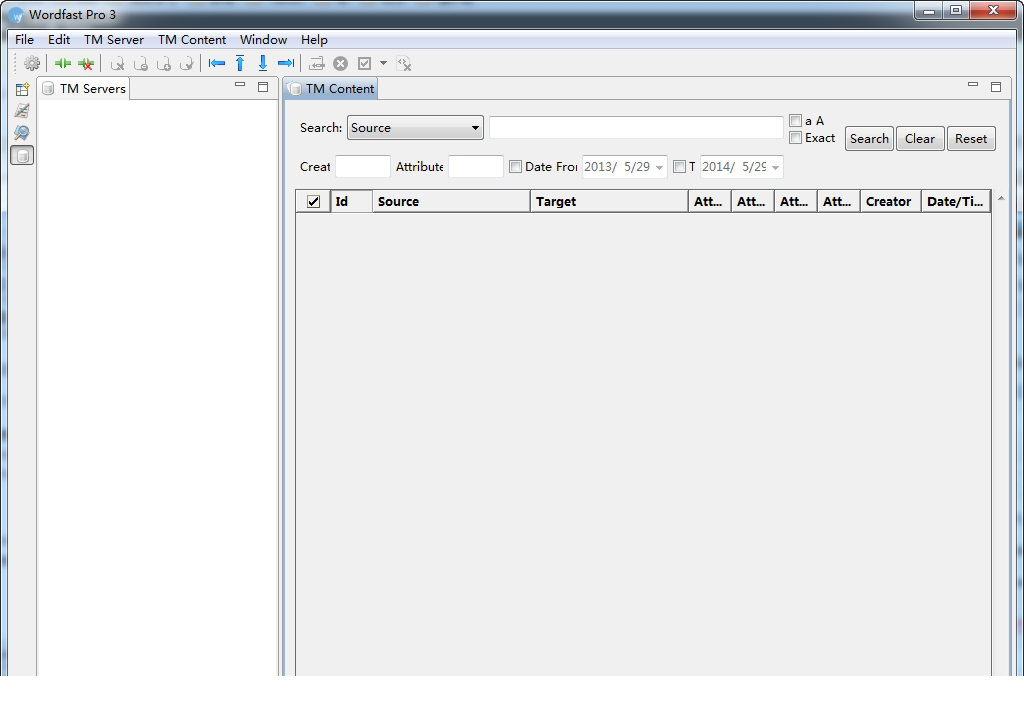Click the gray circled X delete icon
Screen dimensions: 1024x703
point(340,63)
